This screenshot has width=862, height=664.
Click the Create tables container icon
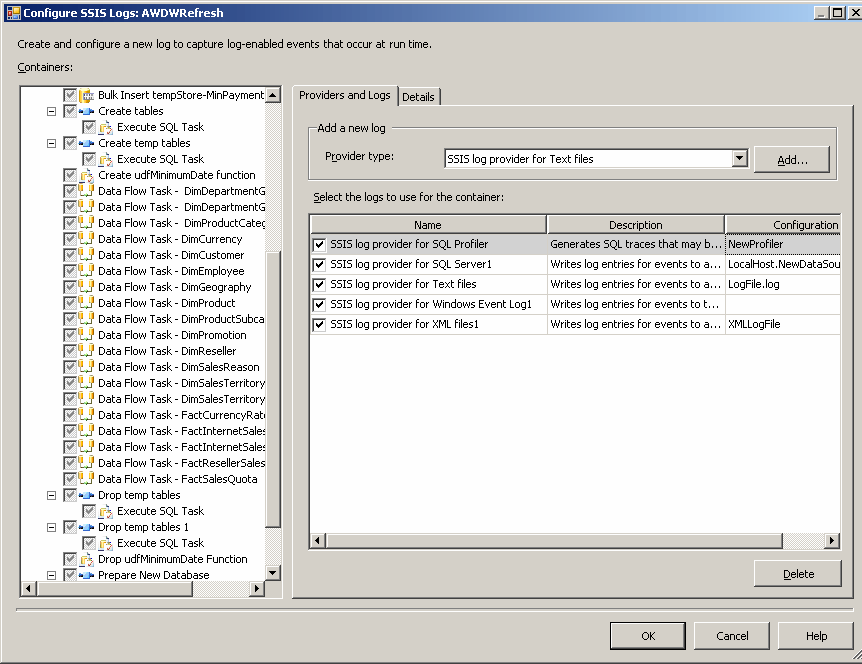[x=86, y=111]
